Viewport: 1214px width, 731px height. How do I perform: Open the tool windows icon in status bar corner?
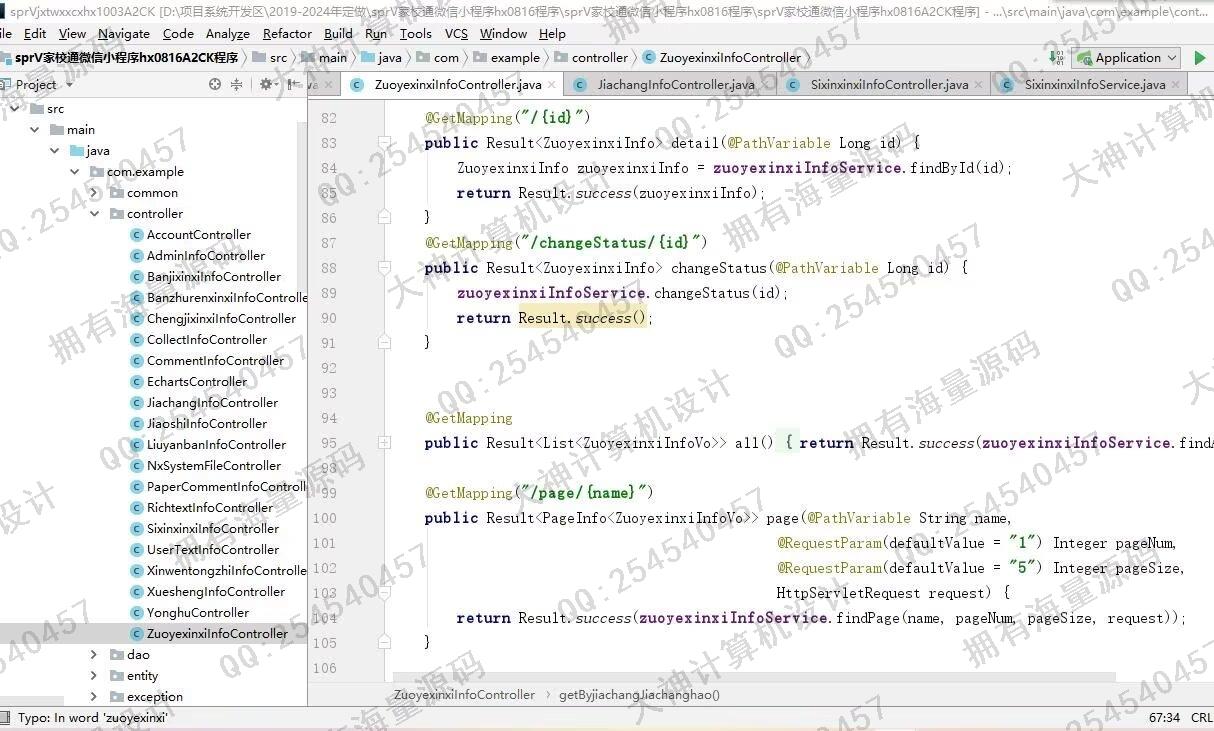[x=7, y=718]
